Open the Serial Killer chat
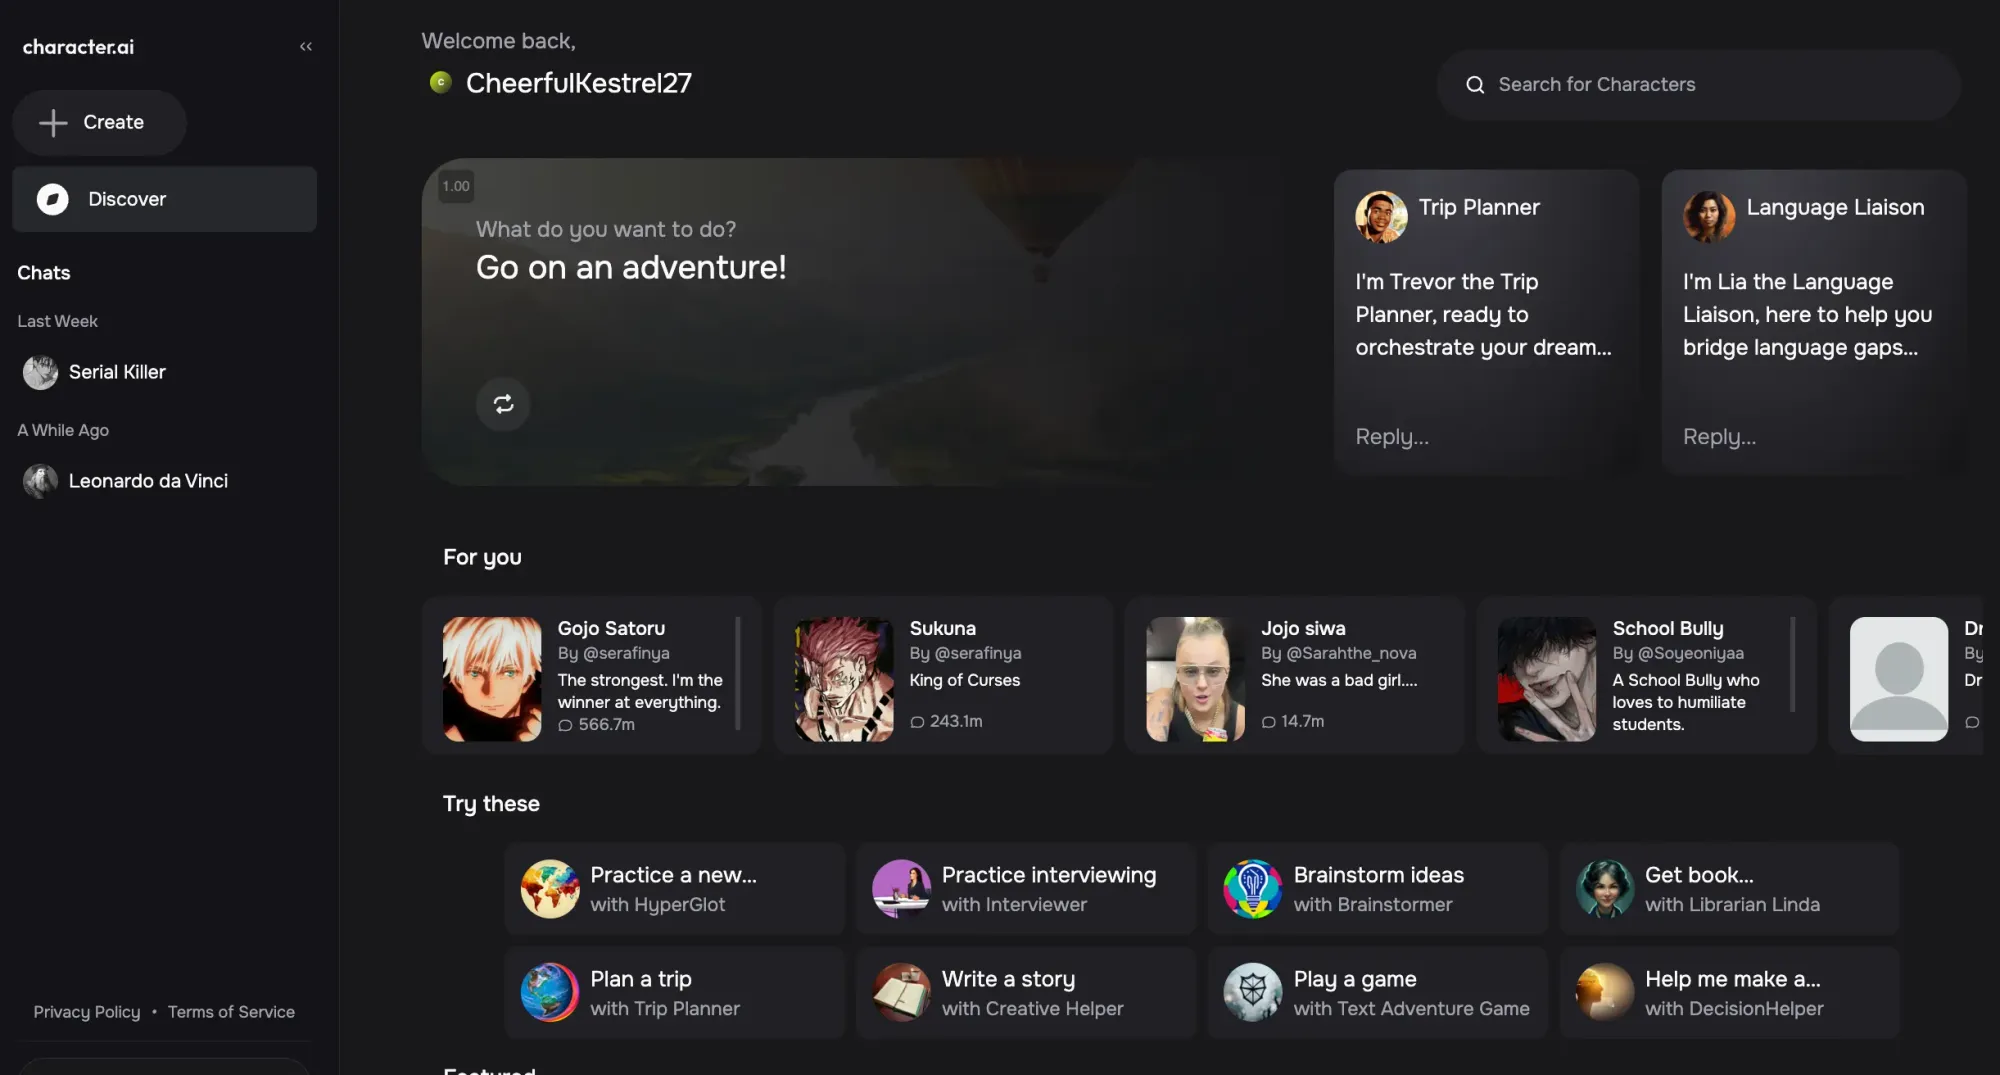The image size is (2000, 1075). click(116, 371)
